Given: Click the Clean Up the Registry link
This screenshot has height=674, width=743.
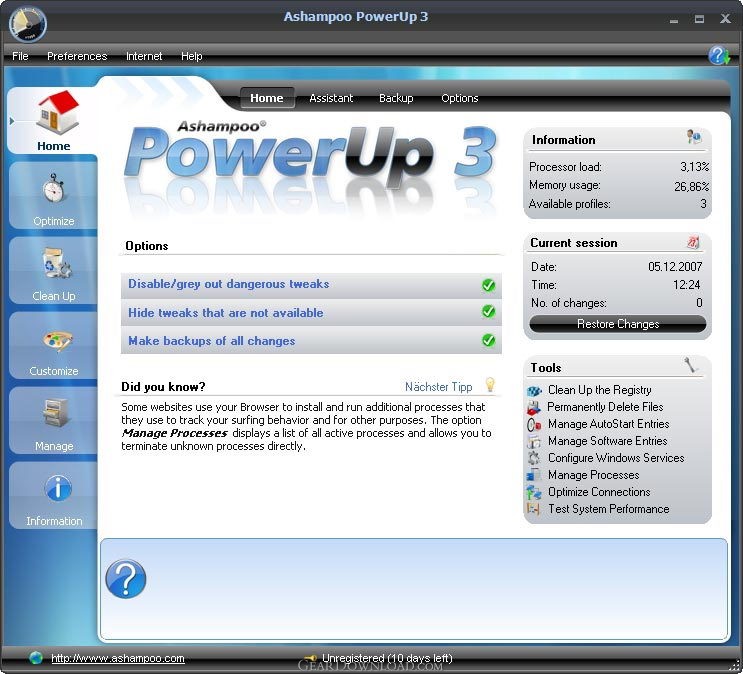Looking at the screenshot, I should (x=599, y=390).
